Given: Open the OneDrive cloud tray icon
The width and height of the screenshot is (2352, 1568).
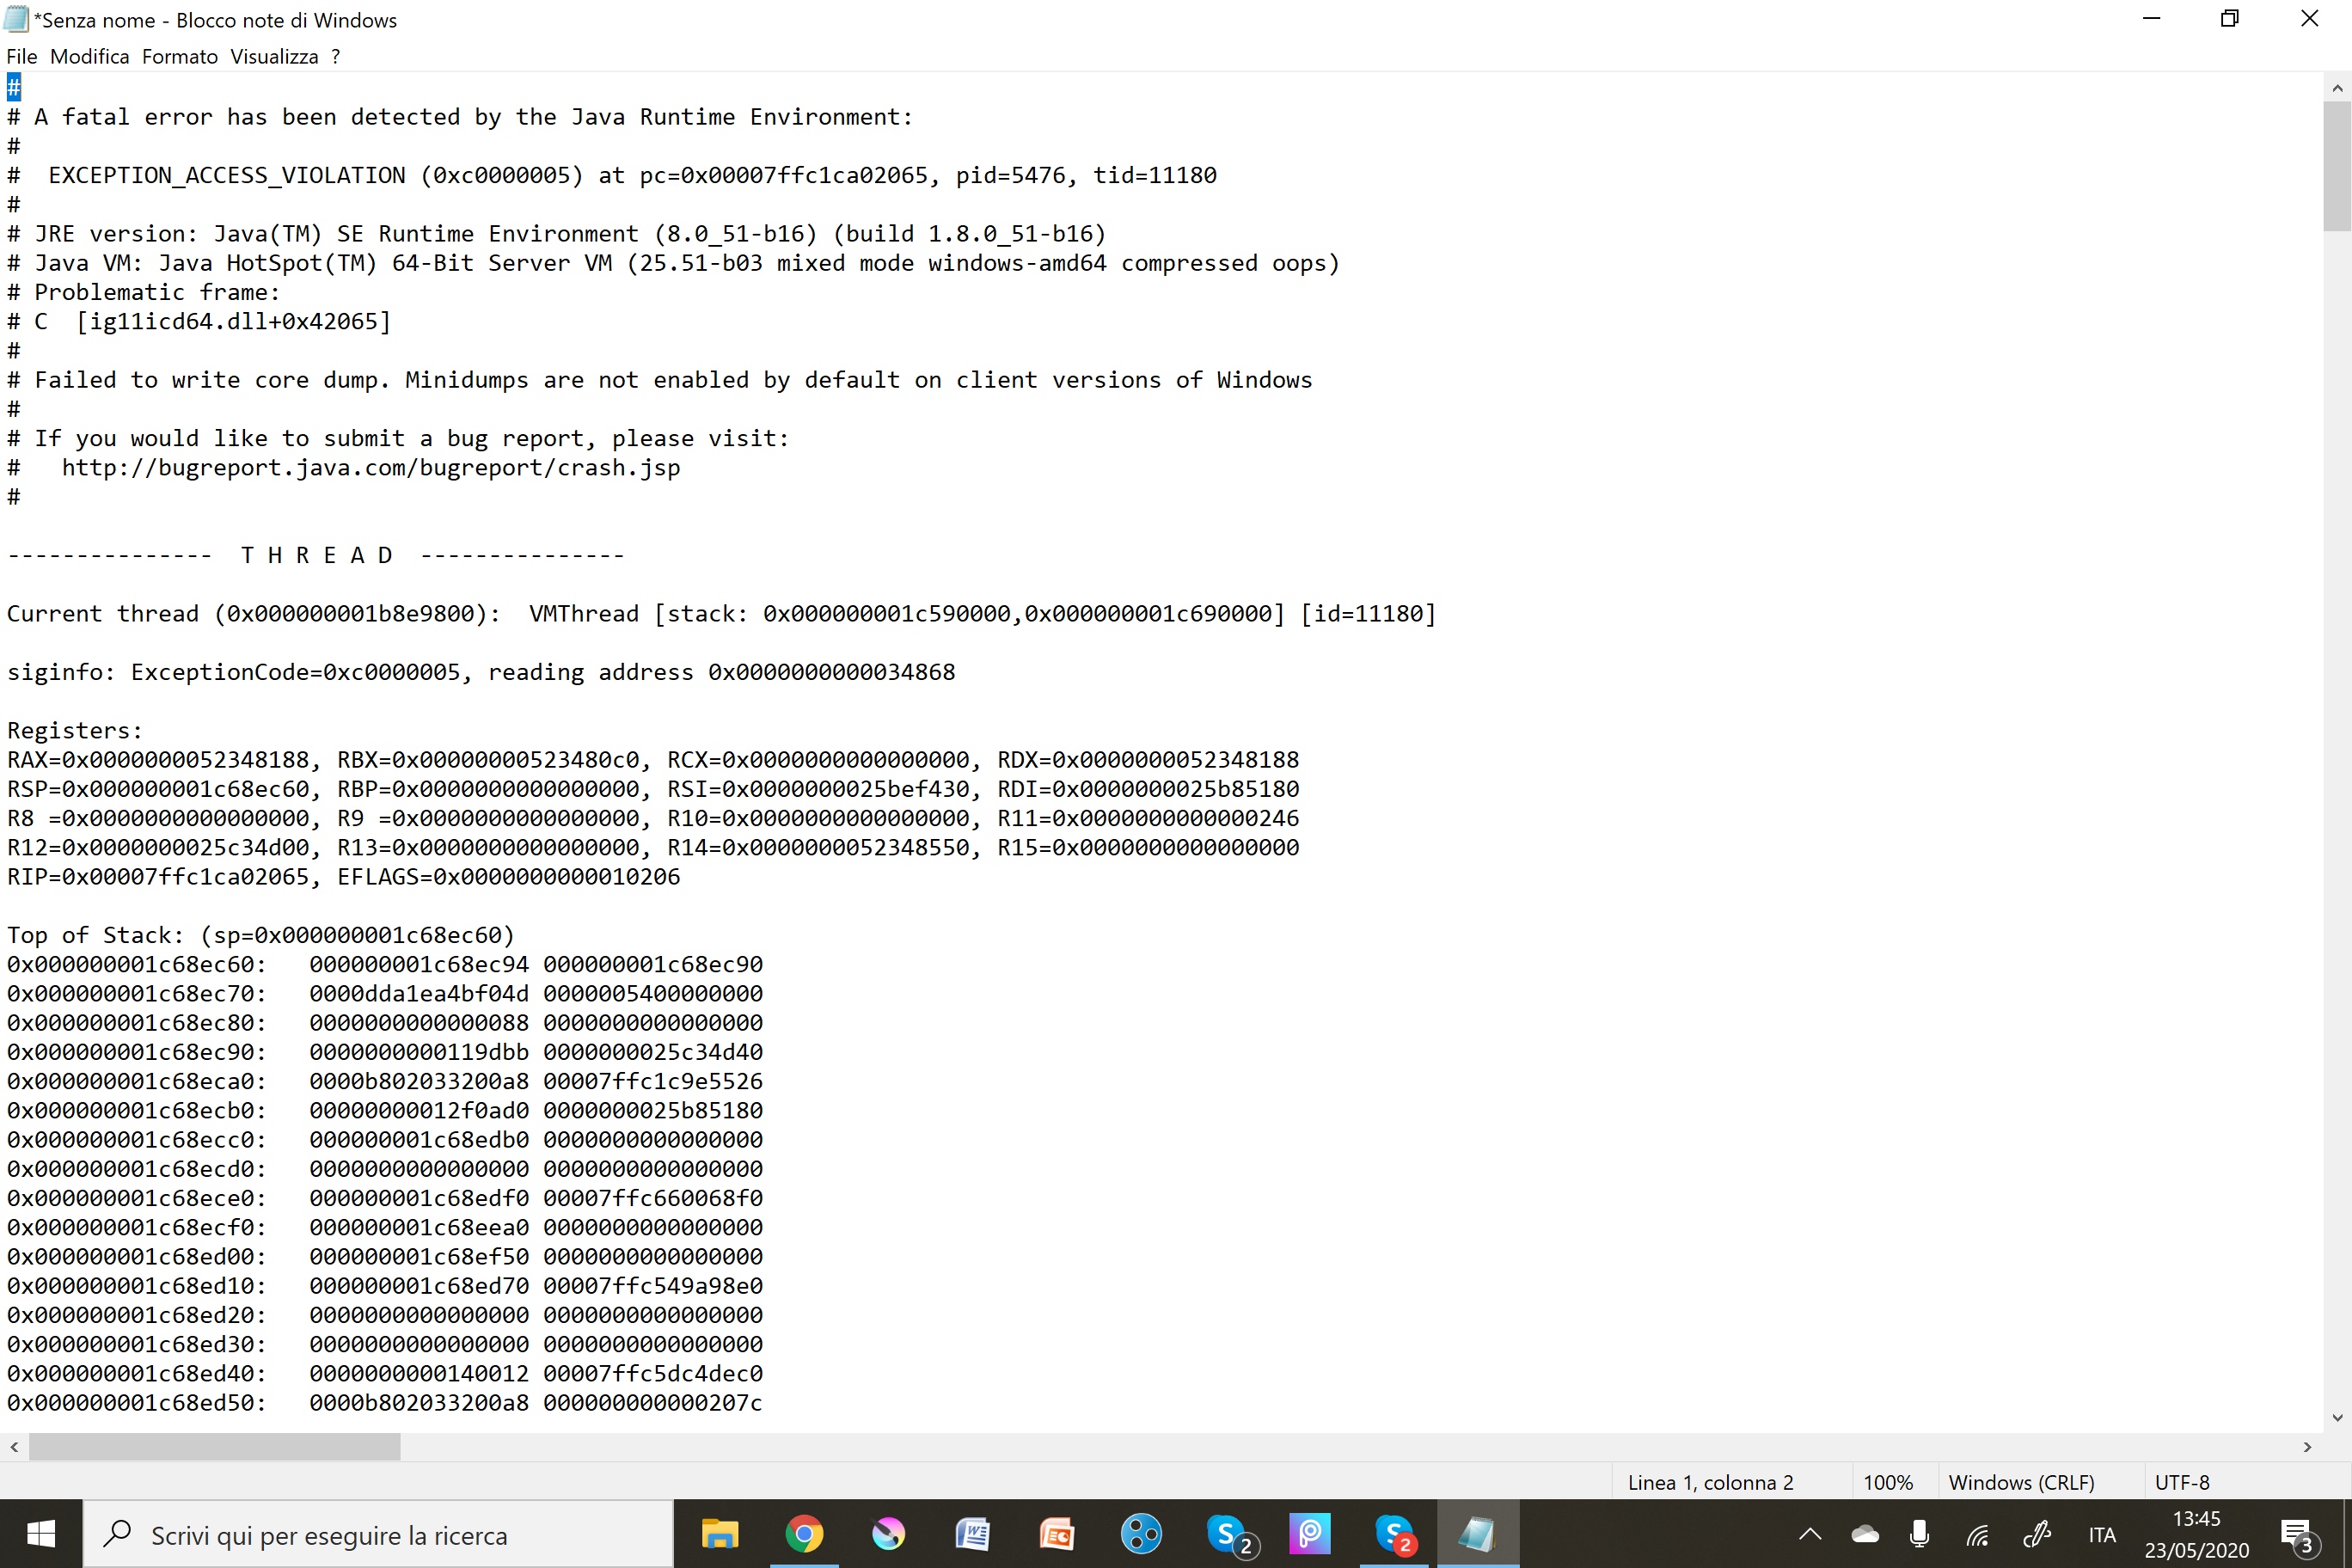Looking at the screenshot, I should pyautogui.click(x=1864, y=1534).
